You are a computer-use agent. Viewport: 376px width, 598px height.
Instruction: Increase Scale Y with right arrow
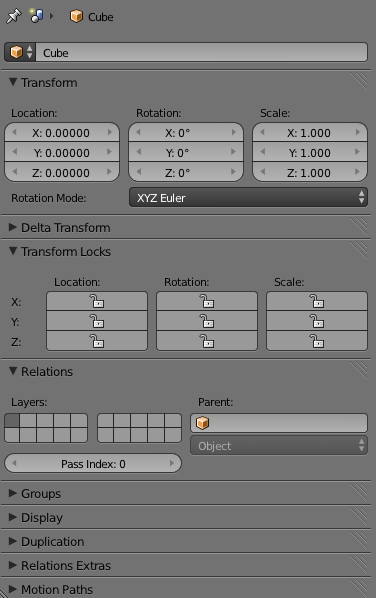pos(357,152)
